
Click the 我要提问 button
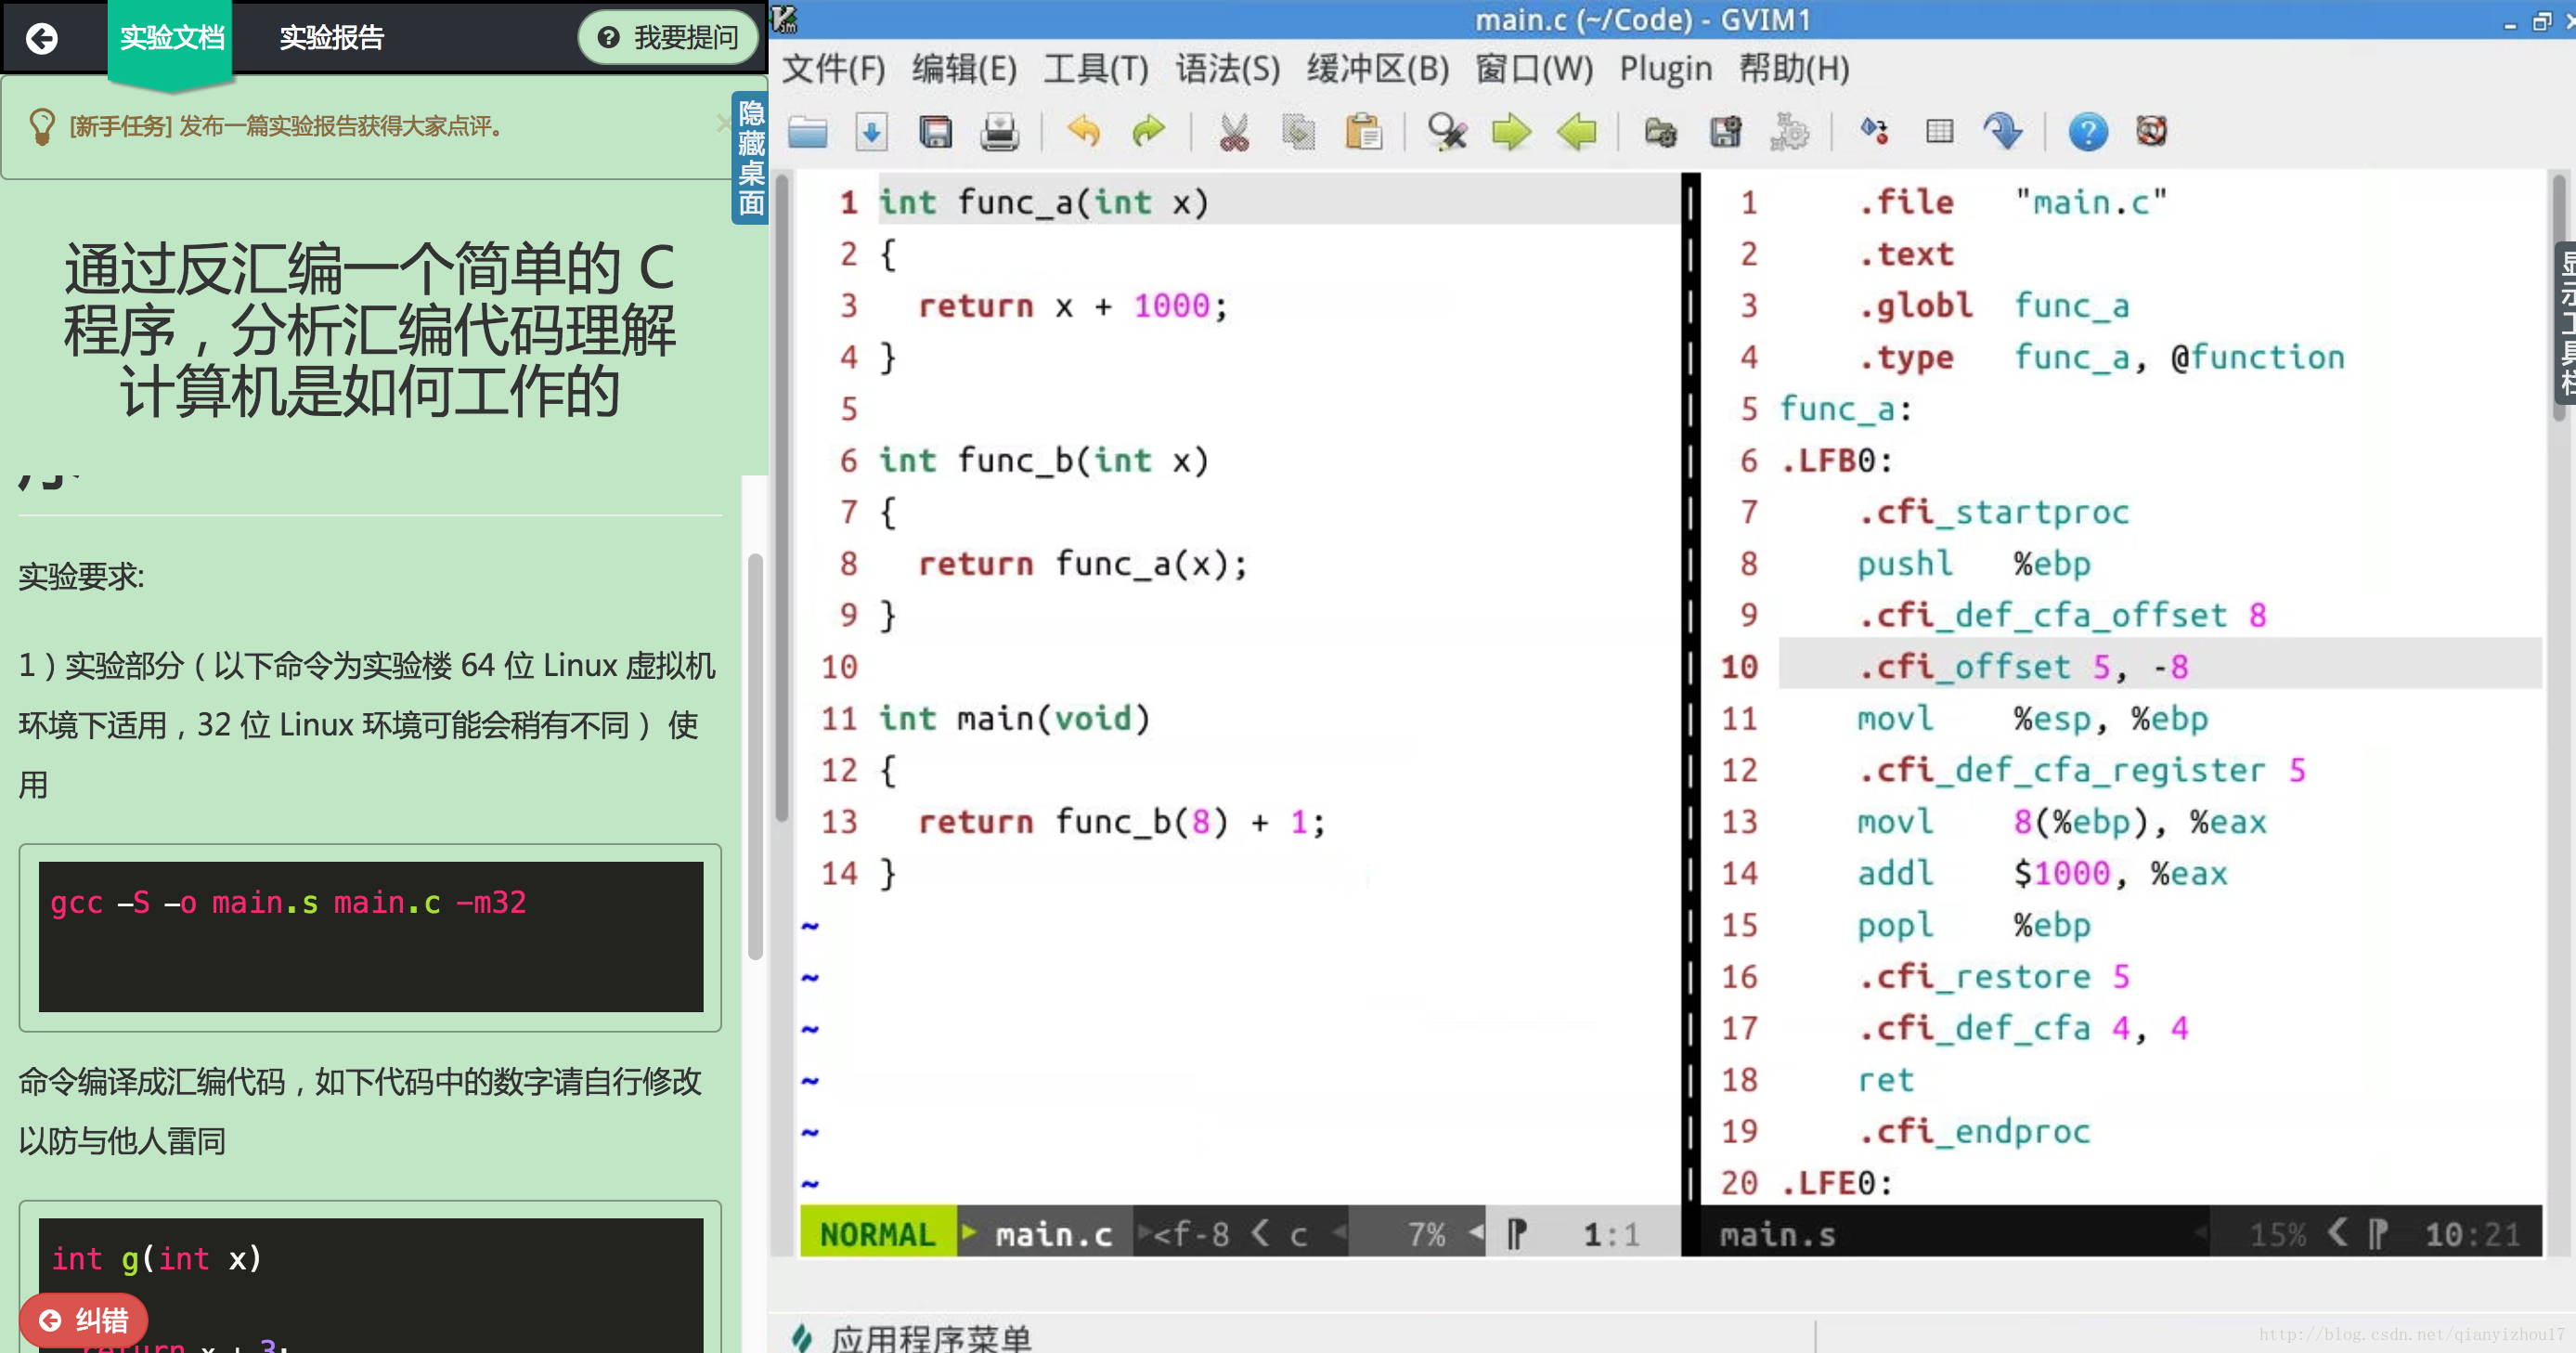click(x=668, y=38)
